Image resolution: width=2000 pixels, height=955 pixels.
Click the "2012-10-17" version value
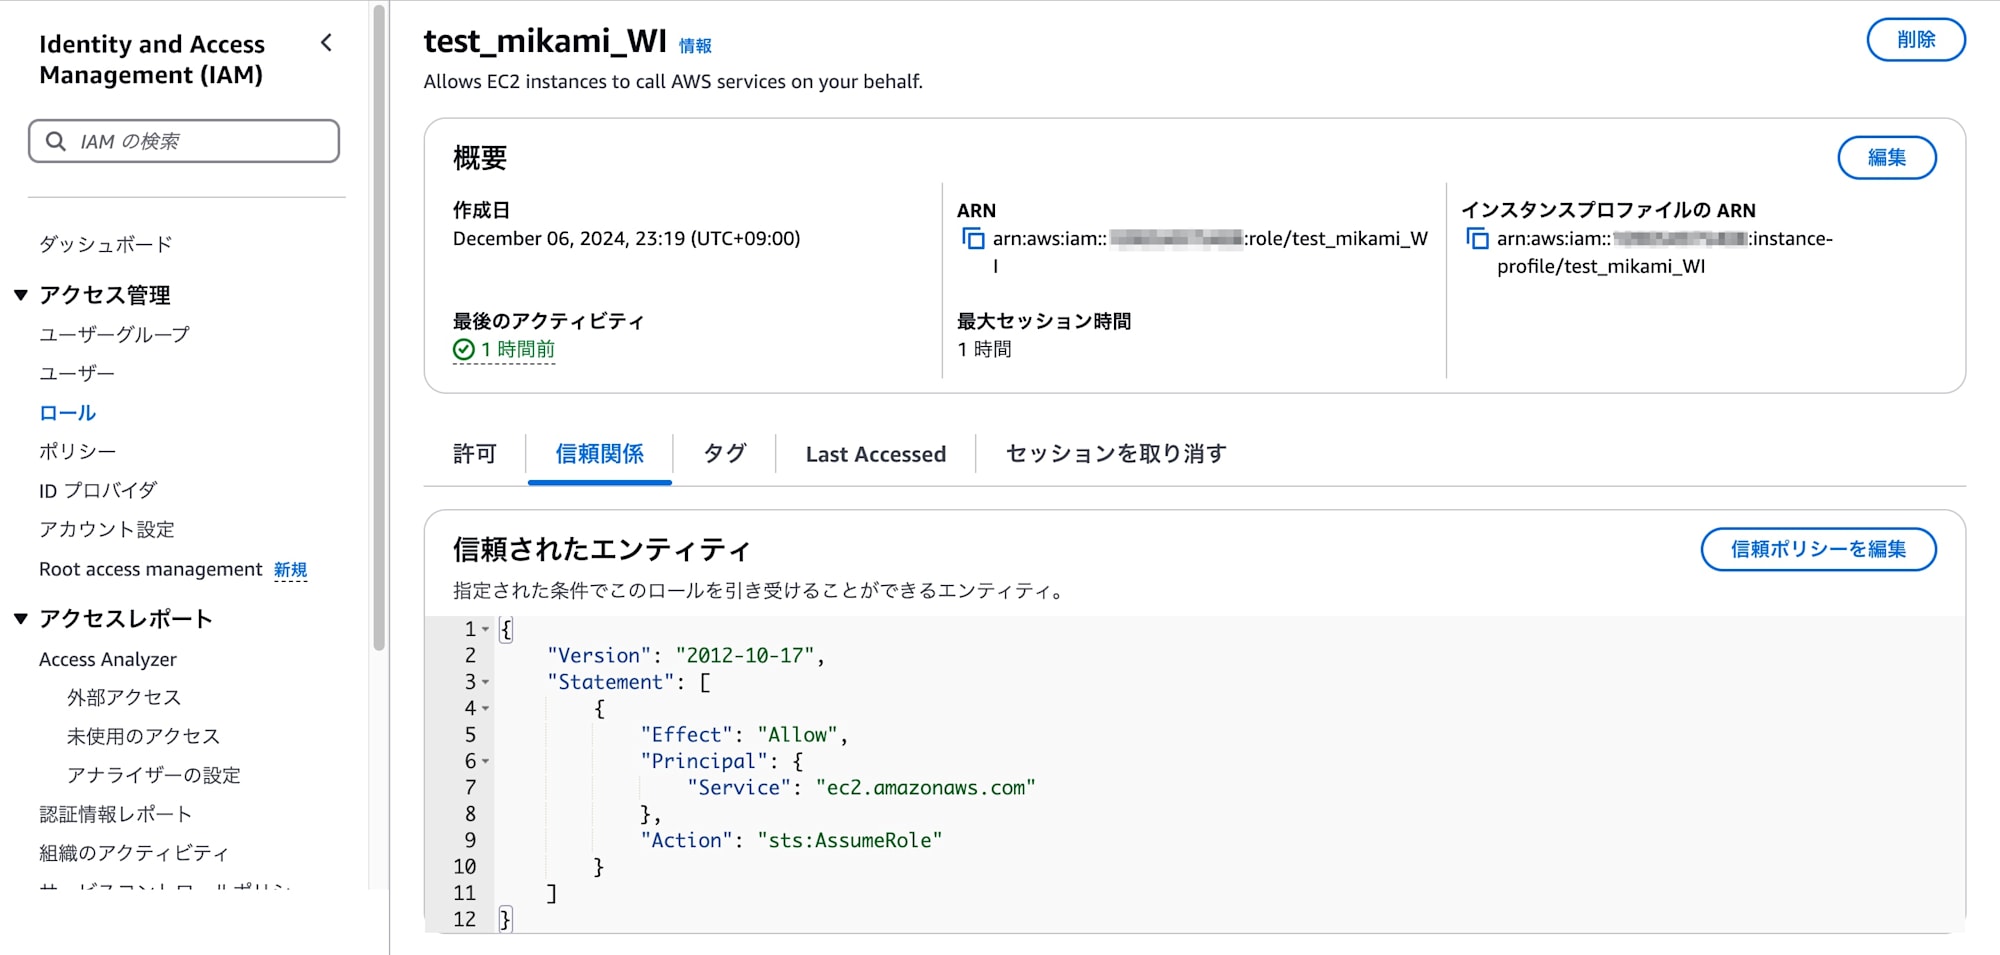[x=745, y=656]
